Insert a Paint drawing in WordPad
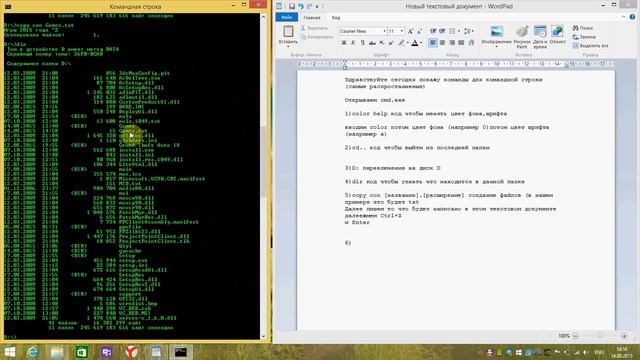The image size is (640, 360). (x=522, y=37)
